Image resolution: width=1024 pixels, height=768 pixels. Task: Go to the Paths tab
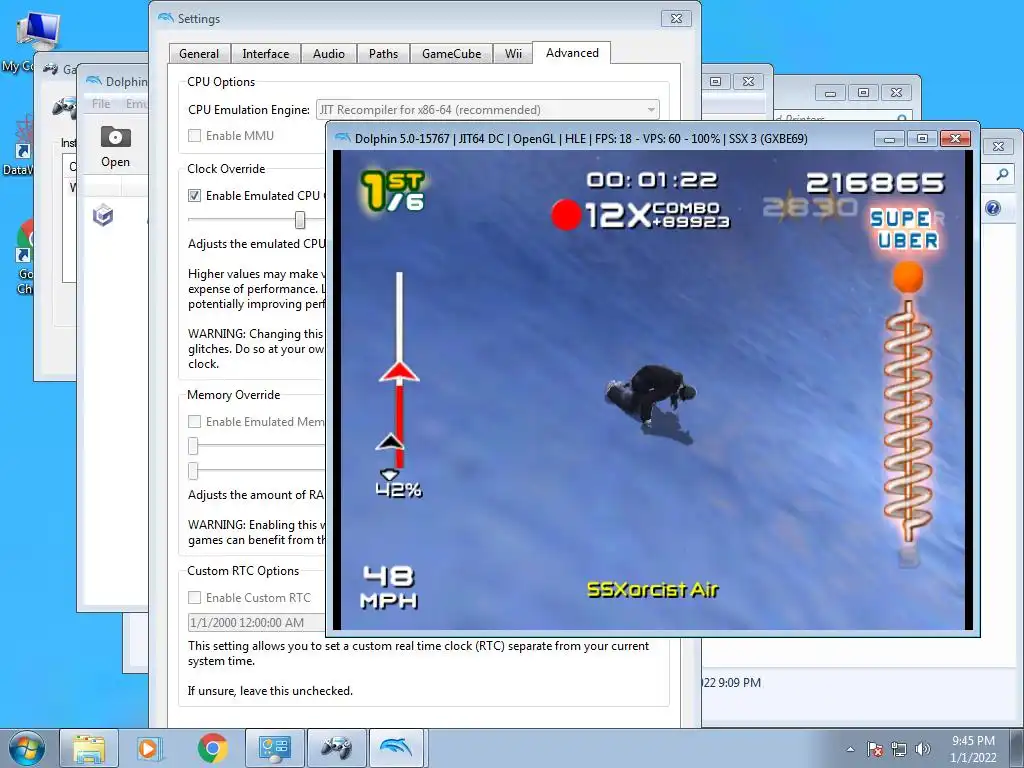[x=383, y=54]
